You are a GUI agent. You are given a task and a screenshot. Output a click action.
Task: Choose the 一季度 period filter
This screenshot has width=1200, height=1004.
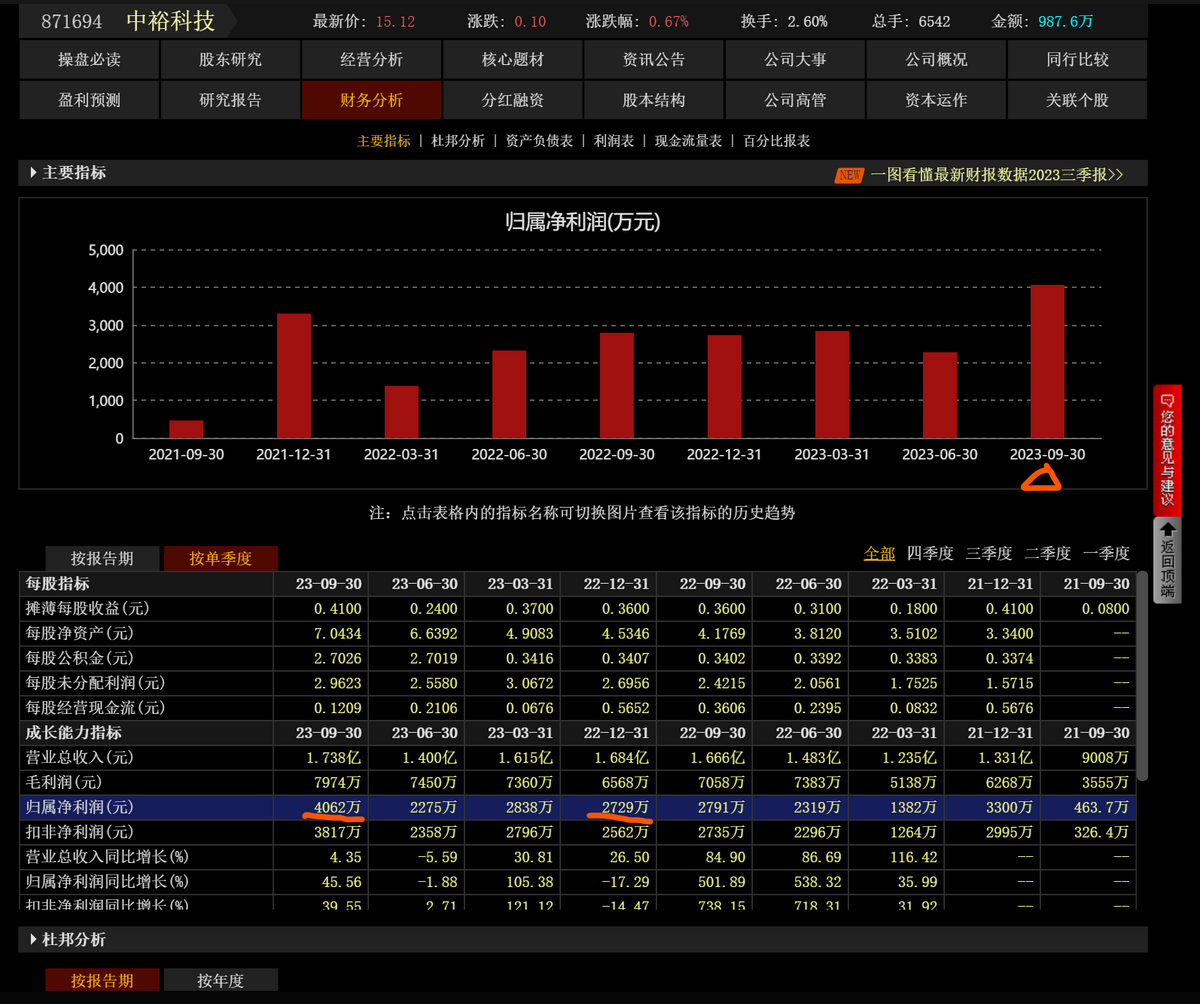(1106, 553)
